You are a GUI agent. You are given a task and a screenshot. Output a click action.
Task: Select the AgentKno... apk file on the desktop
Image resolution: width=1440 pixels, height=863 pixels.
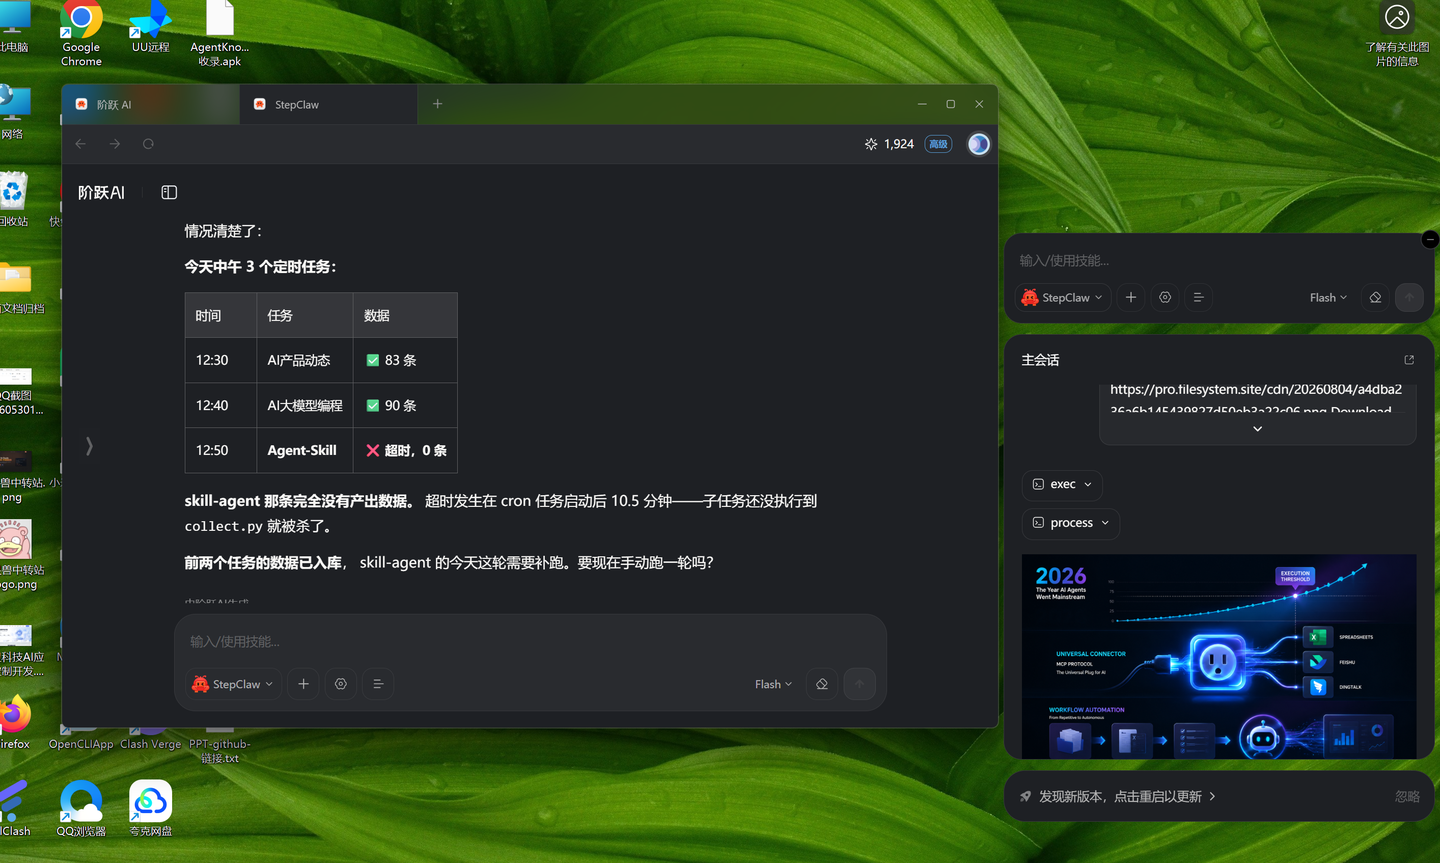coord(220,34)
